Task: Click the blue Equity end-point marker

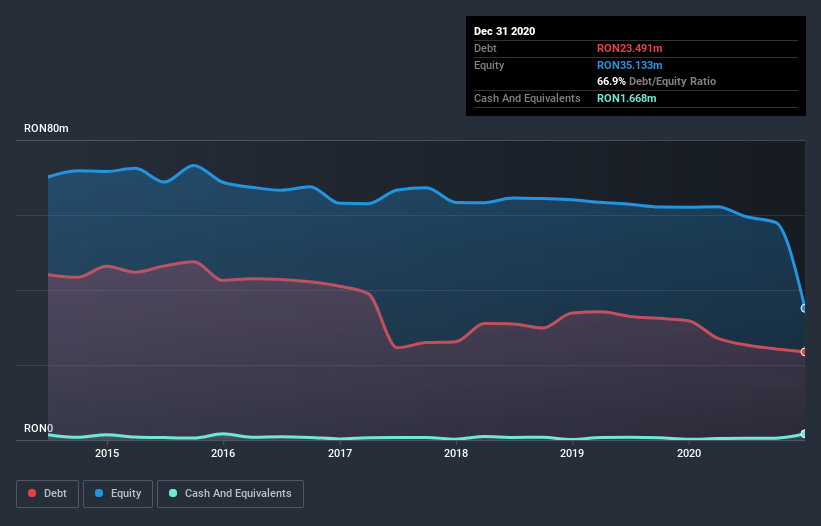Action: pyautogui.click(x=804, y=308)
